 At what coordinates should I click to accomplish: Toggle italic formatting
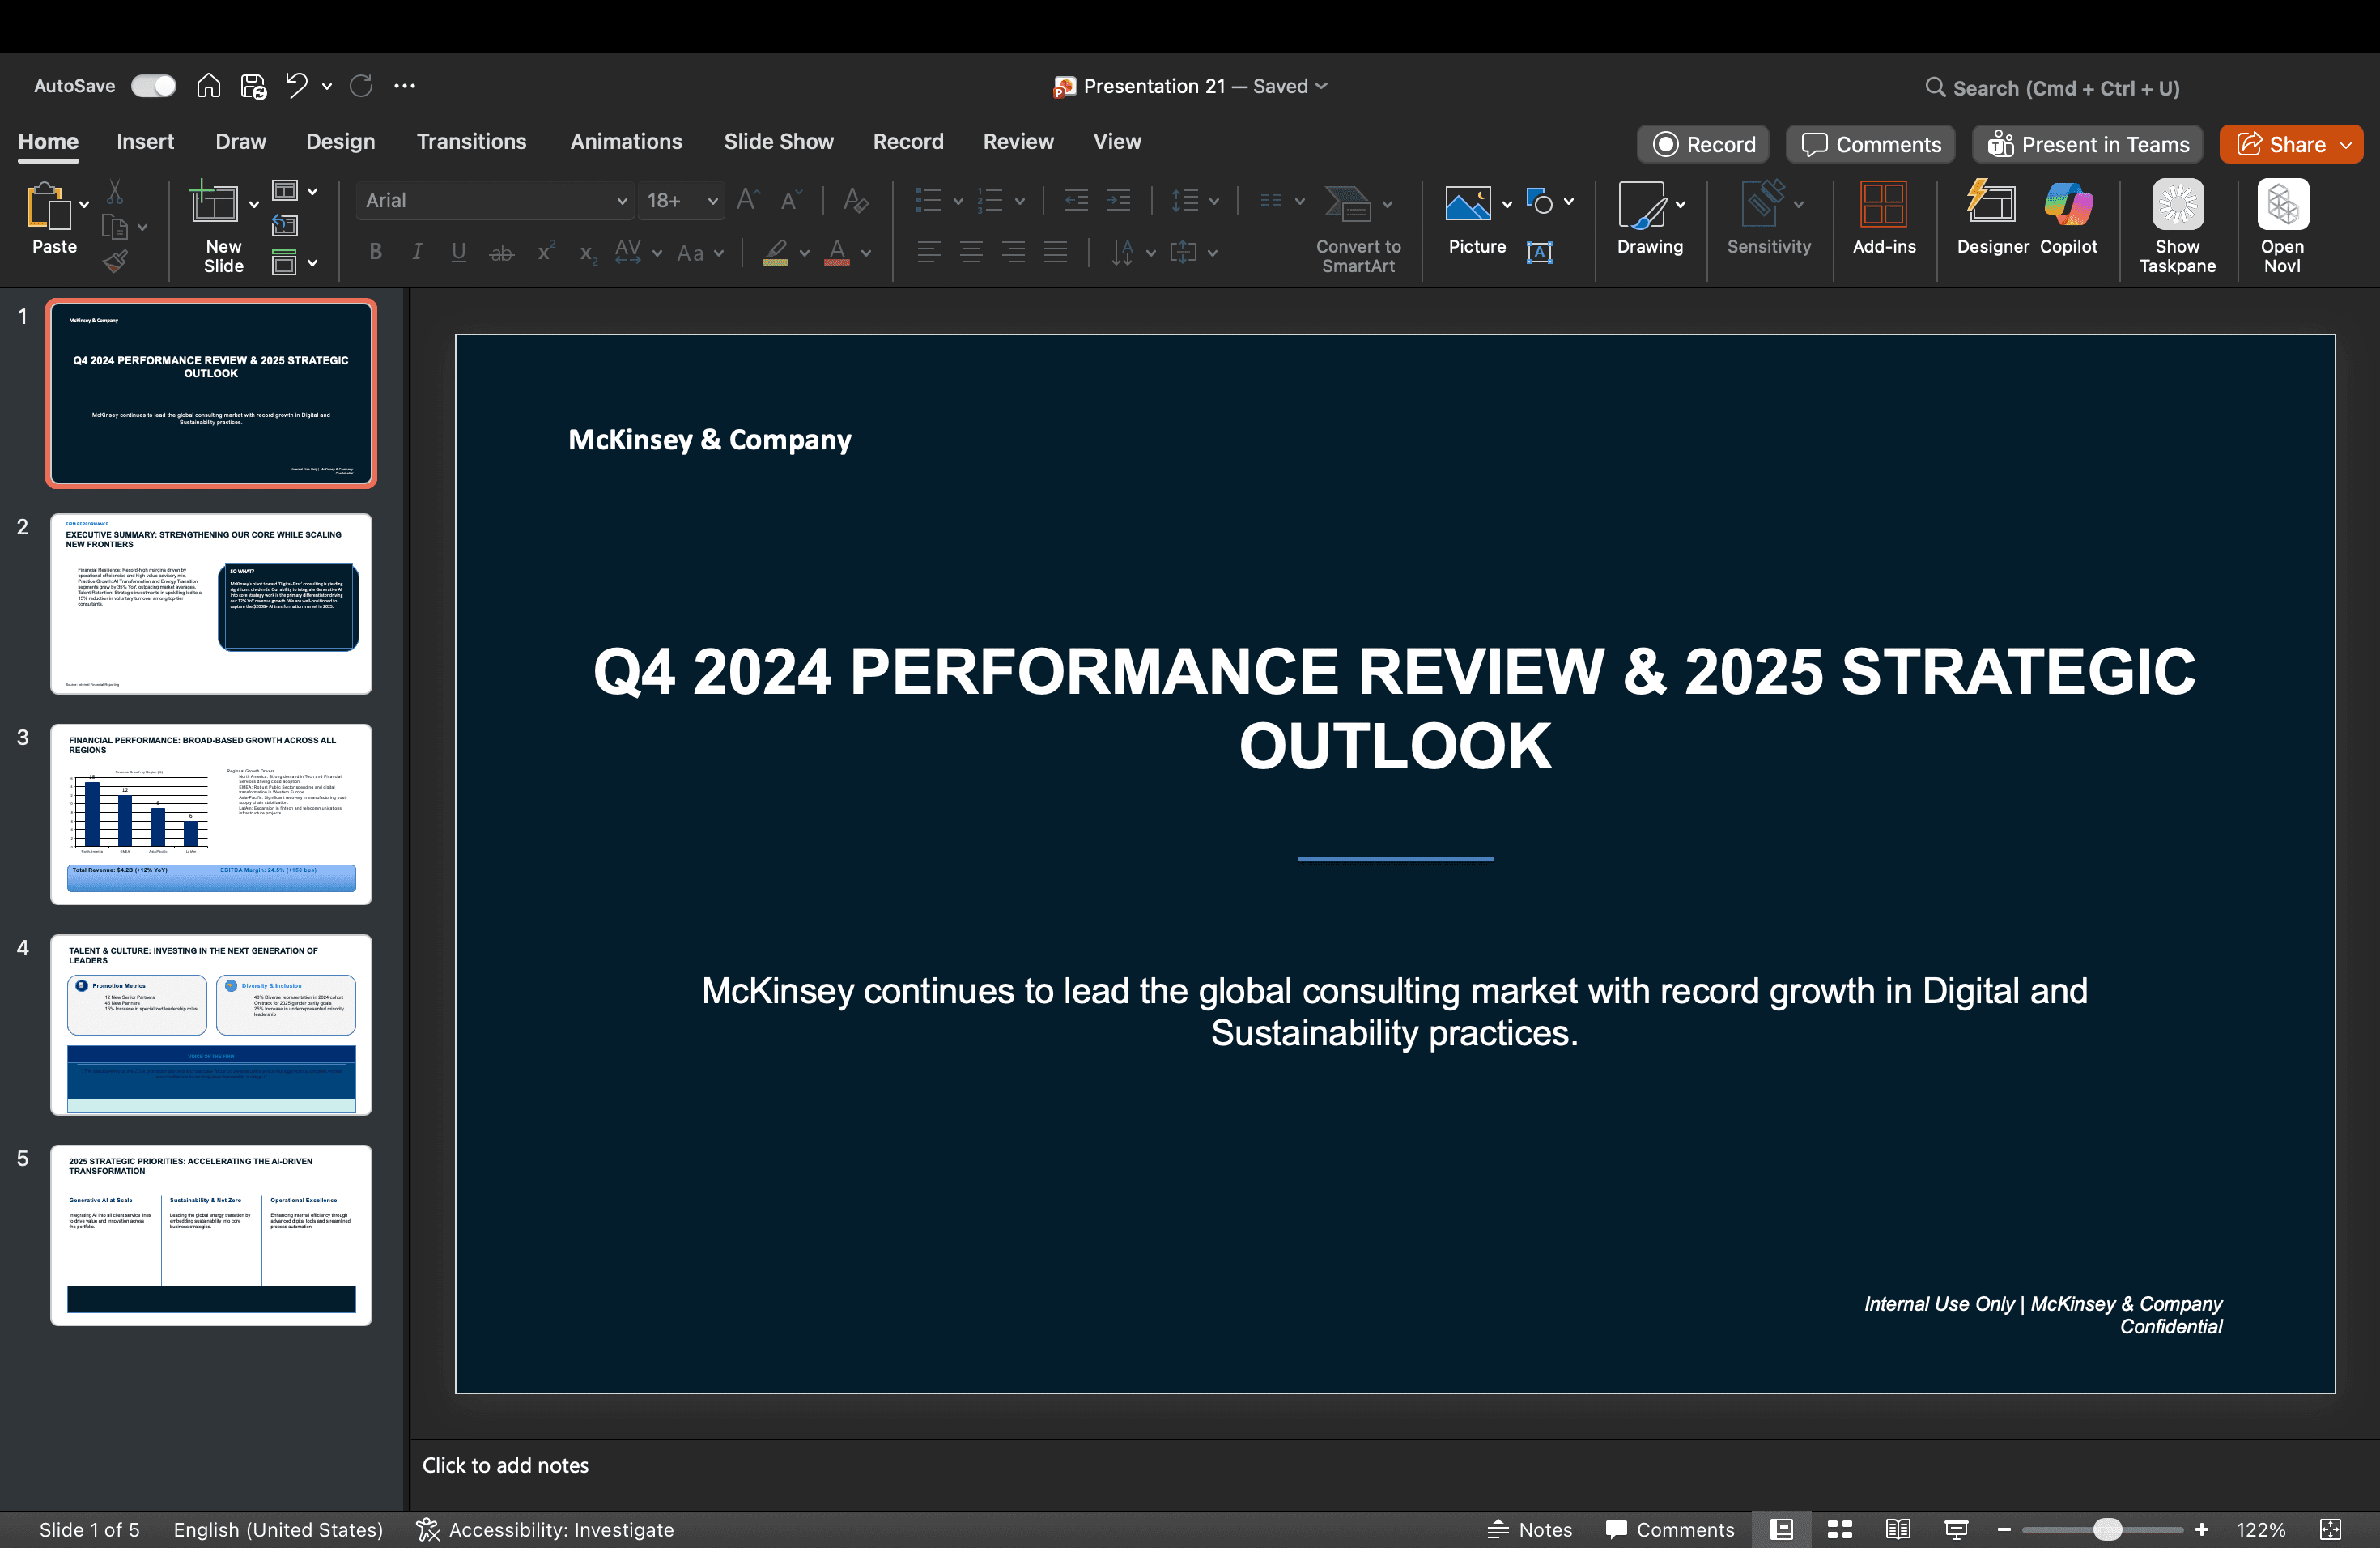[x=417, y=252]
